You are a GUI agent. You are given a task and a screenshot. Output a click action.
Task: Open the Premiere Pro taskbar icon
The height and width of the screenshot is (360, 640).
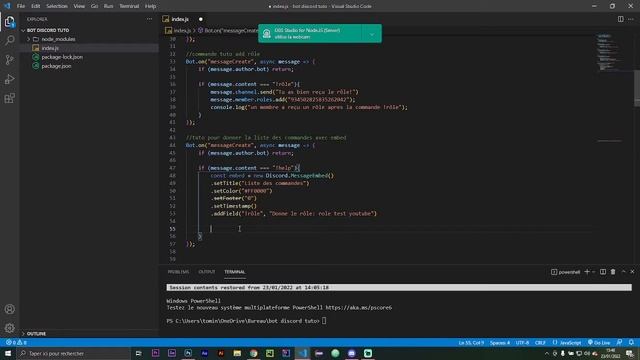(x=156, y=353)
